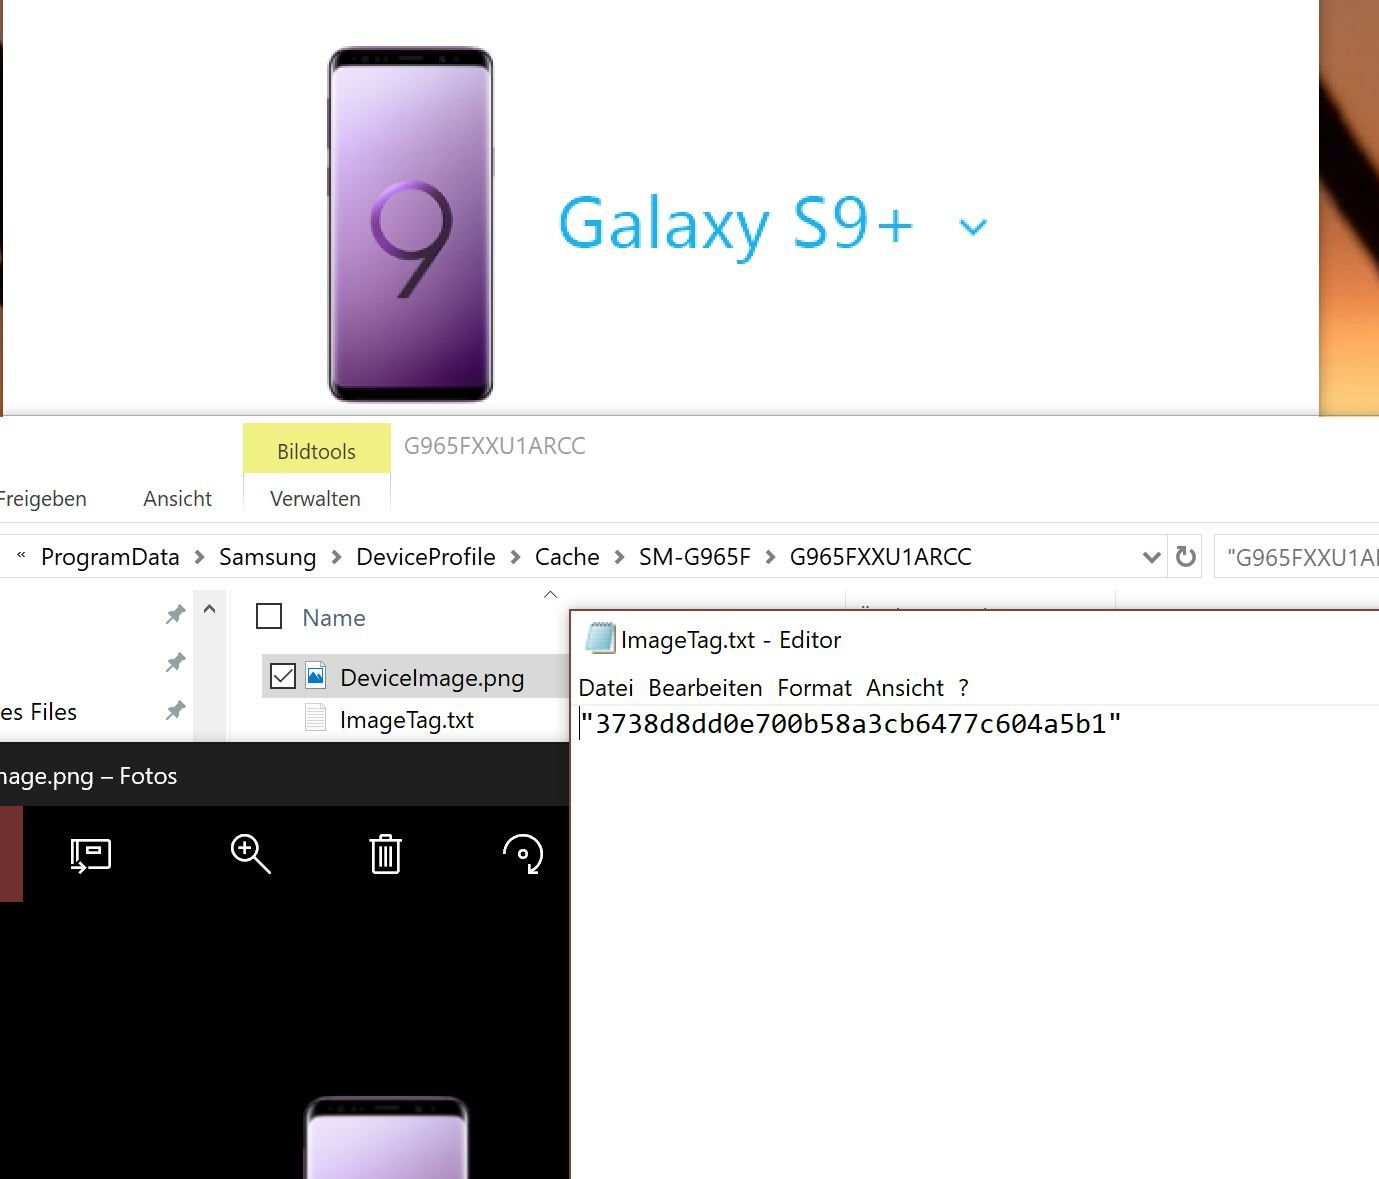Uncheck the DeviceImage.png checkbox
Screen dimensions: 1379x1179
(283, 676)
